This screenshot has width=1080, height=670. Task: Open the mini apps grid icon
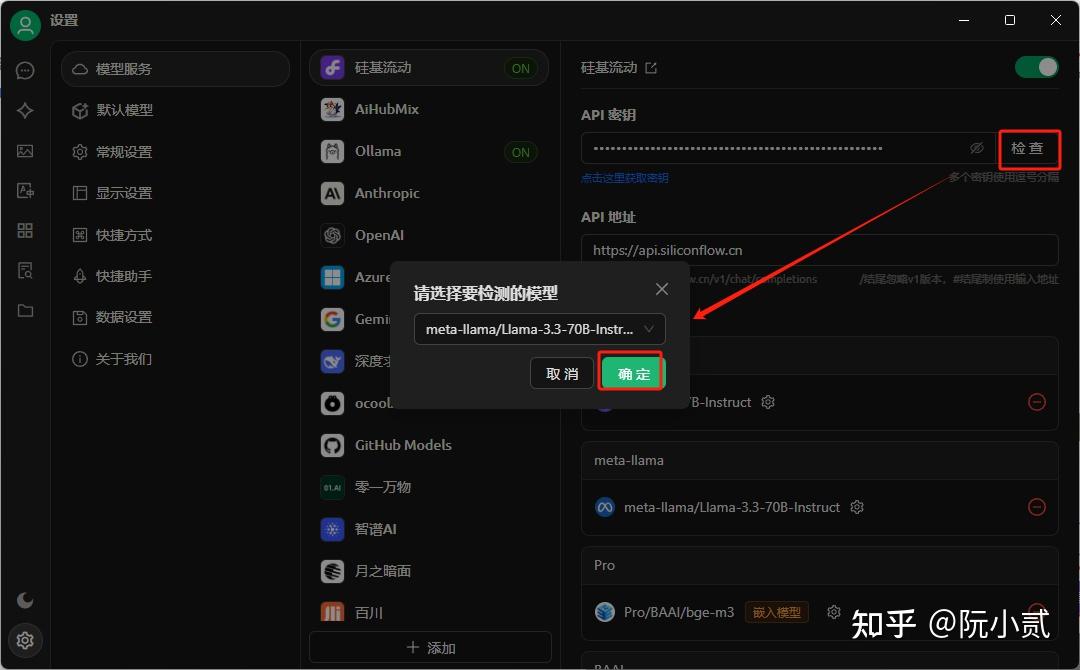point(25,231)
